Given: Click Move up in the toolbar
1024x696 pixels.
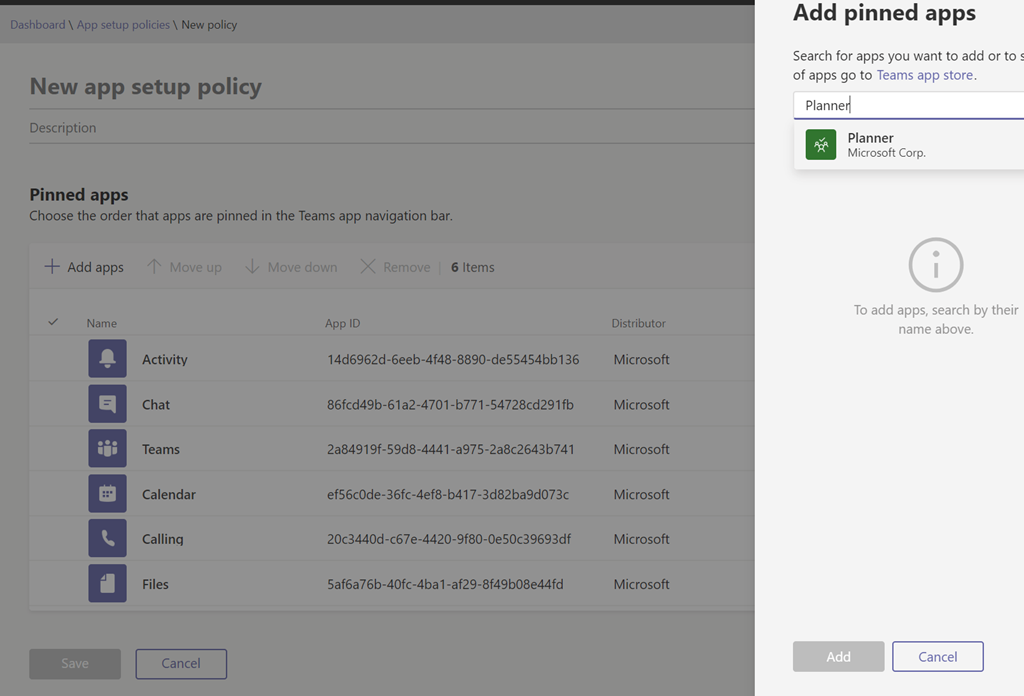Looking at the screenshot, I should [184, 267].
